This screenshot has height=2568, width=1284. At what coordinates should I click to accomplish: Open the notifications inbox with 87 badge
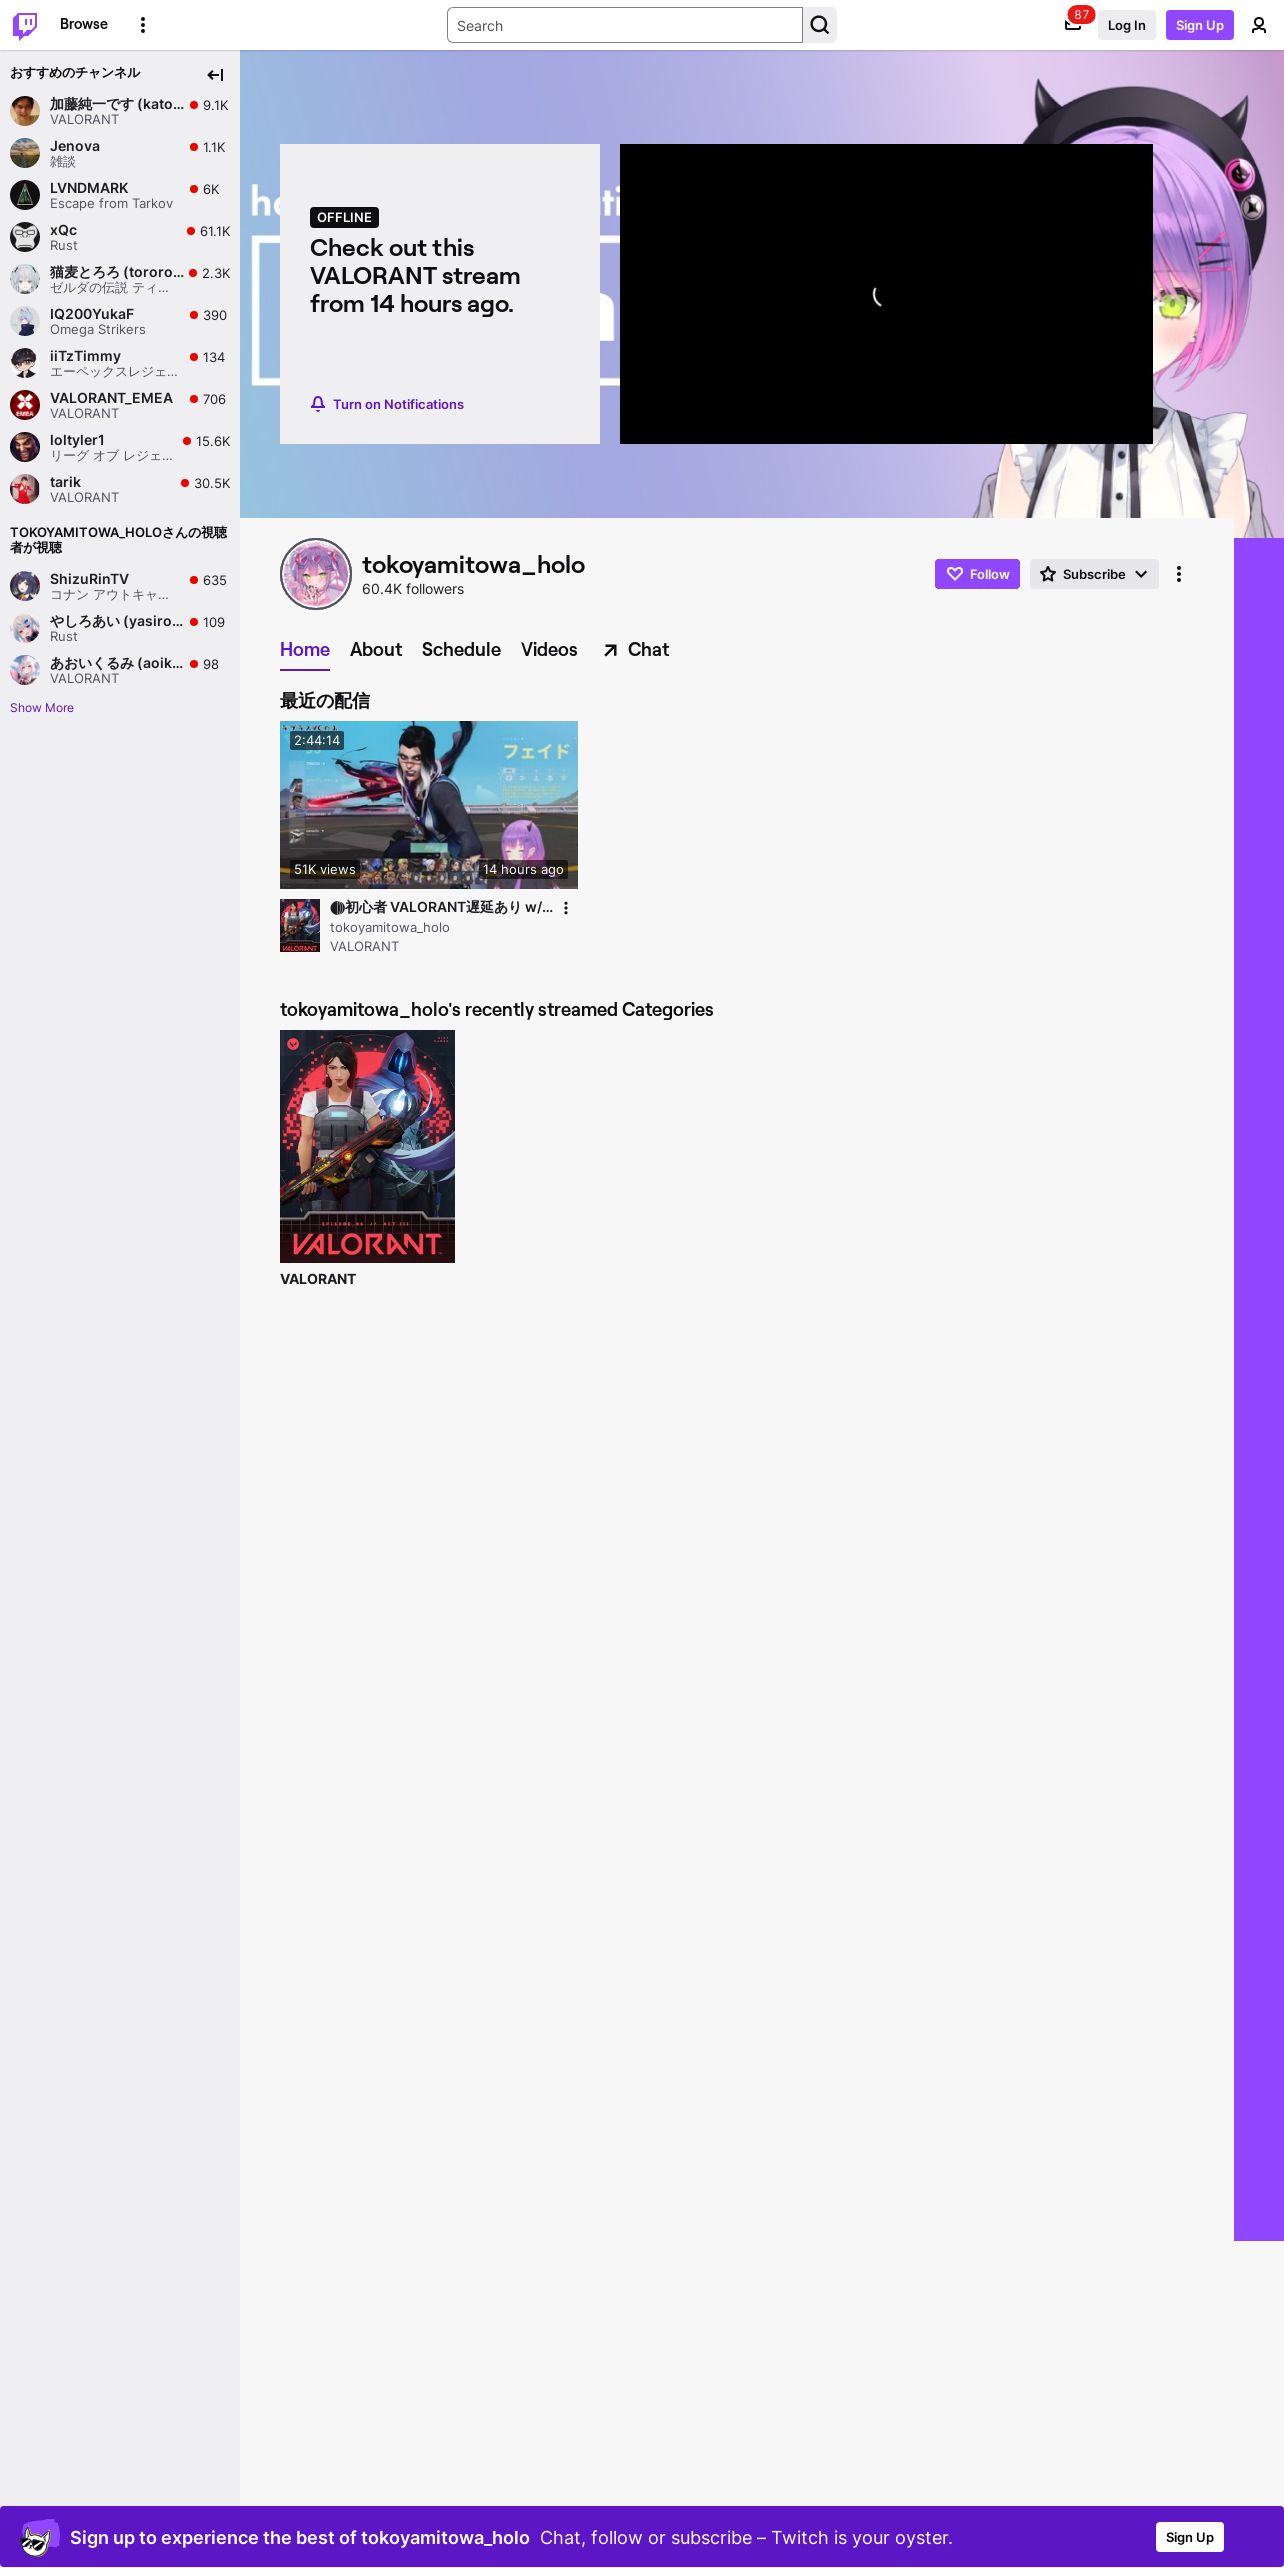tap(1073, 25)
